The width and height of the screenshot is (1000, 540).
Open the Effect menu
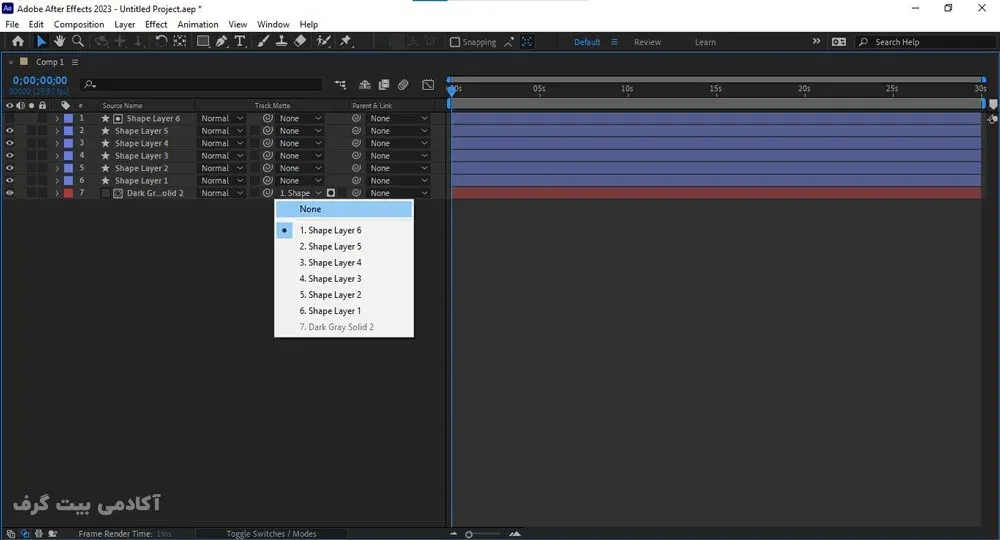point(156,24)
